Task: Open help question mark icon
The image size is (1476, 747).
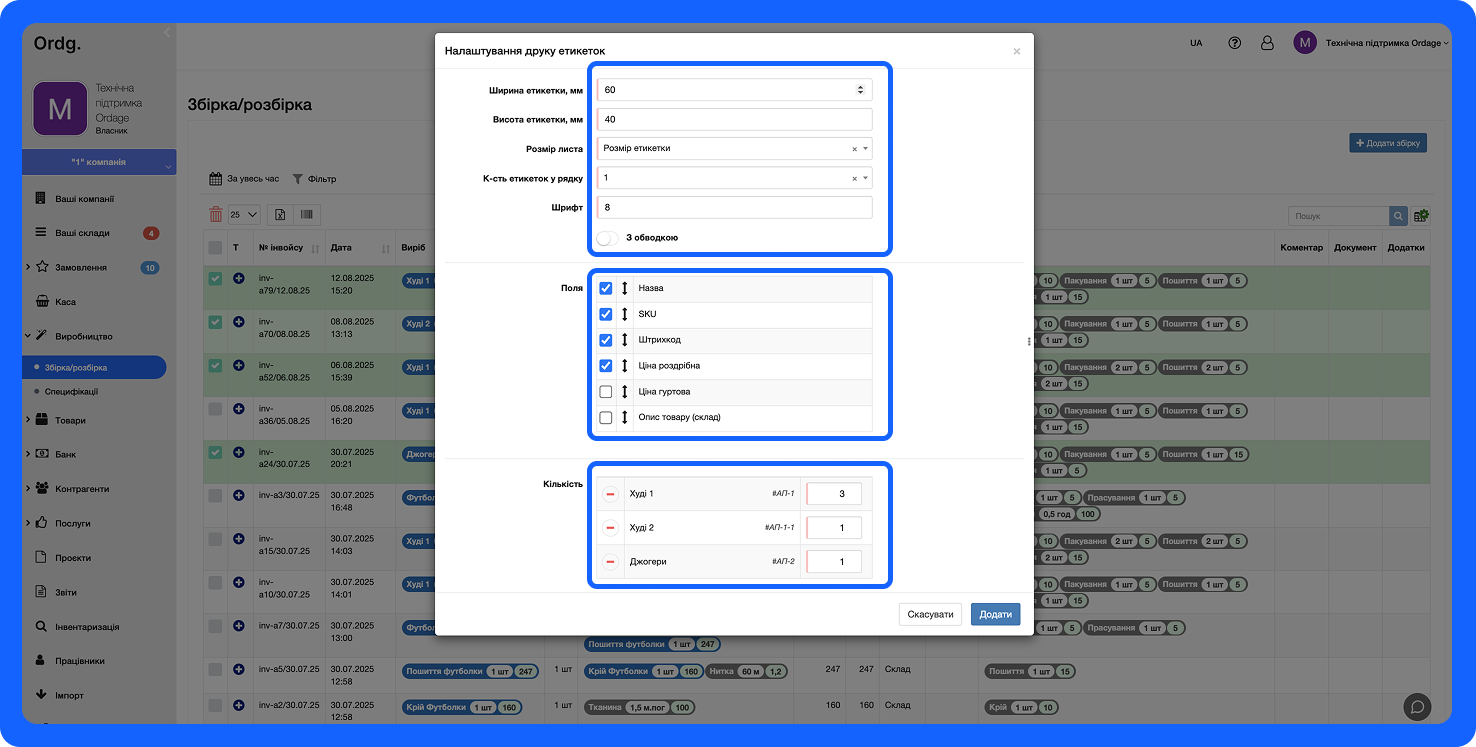Action: tap(1235, 43)
